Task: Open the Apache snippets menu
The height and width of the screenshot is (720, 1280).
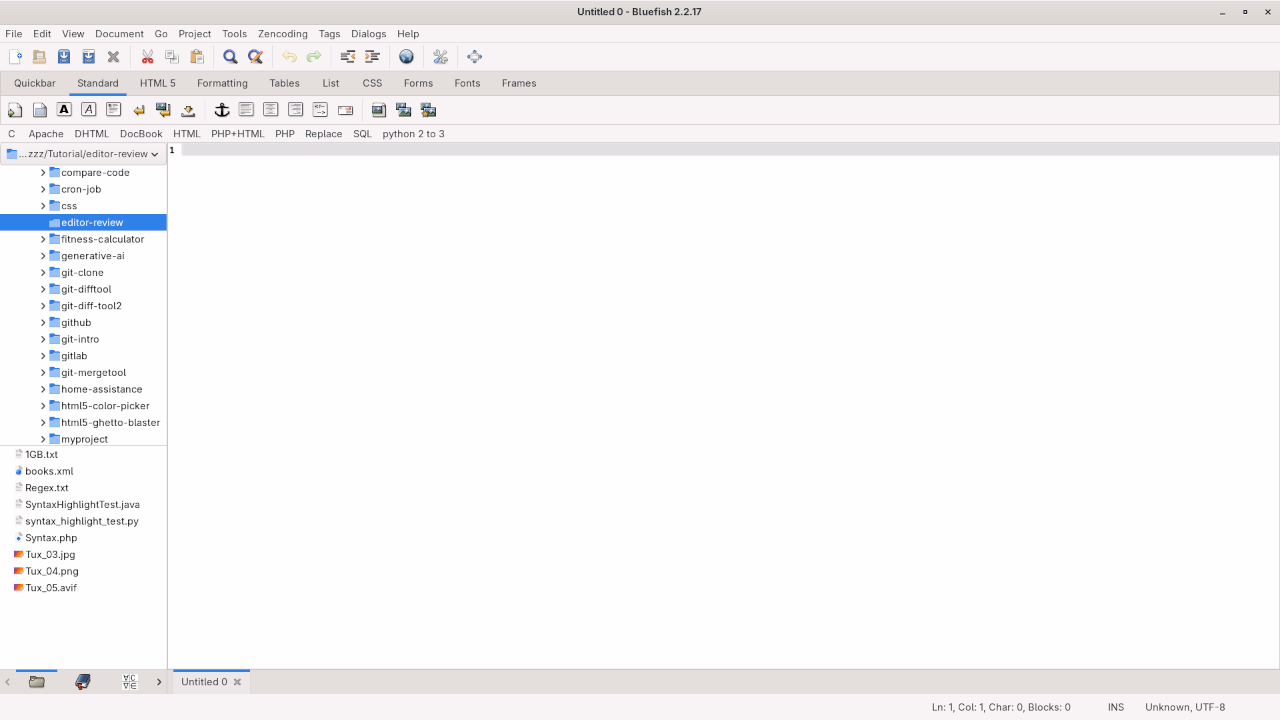Action: click(x=46, y=134)
